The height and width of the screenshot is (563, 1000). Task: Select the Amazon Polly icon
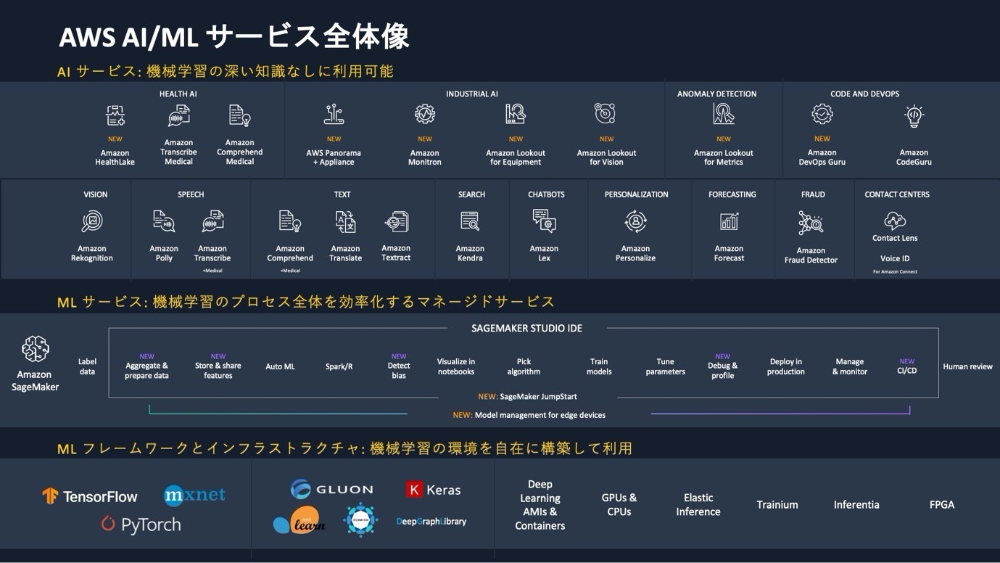[164, 221]
